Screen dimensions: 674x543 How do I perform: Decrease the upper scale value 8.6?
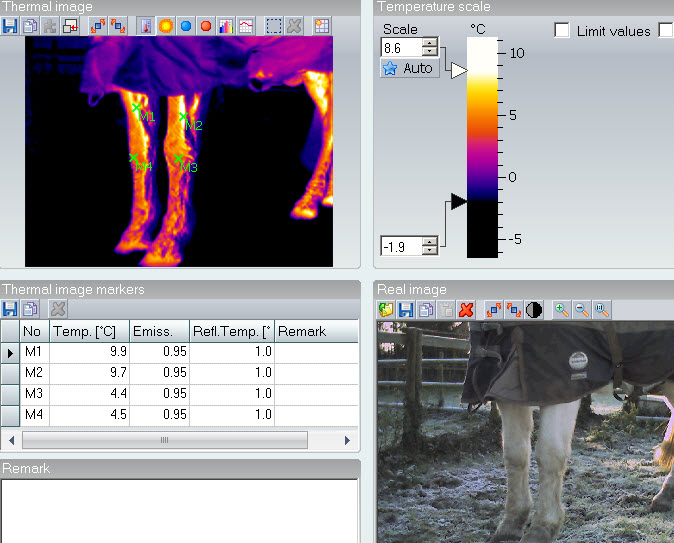[430, 52]
